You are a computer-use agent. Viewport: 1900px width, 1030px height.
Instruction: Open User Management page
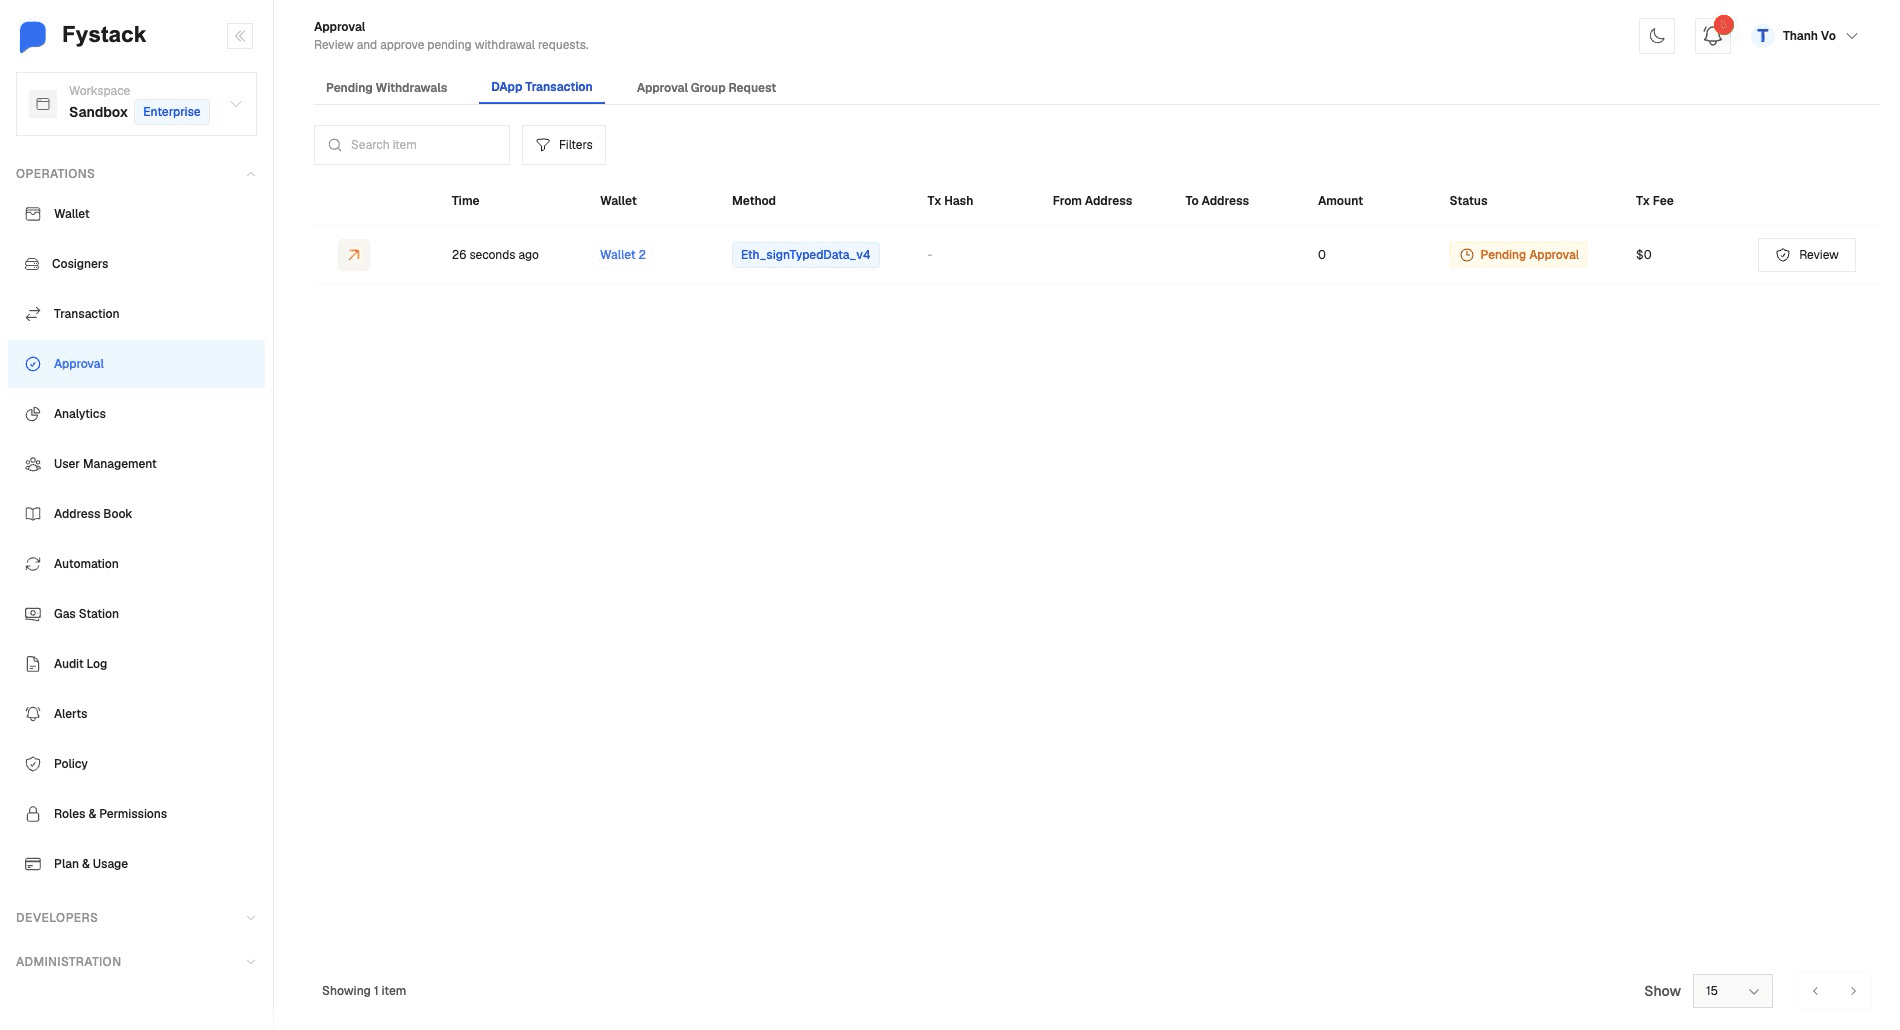[x=136, y=464]
